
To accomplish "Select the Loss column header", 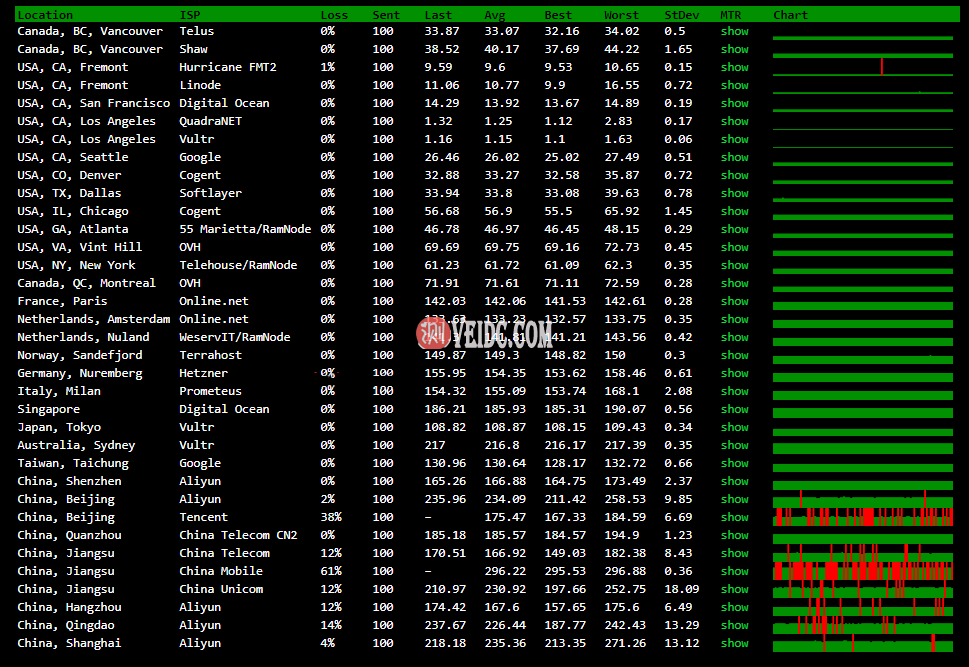I will pos(334,15).
